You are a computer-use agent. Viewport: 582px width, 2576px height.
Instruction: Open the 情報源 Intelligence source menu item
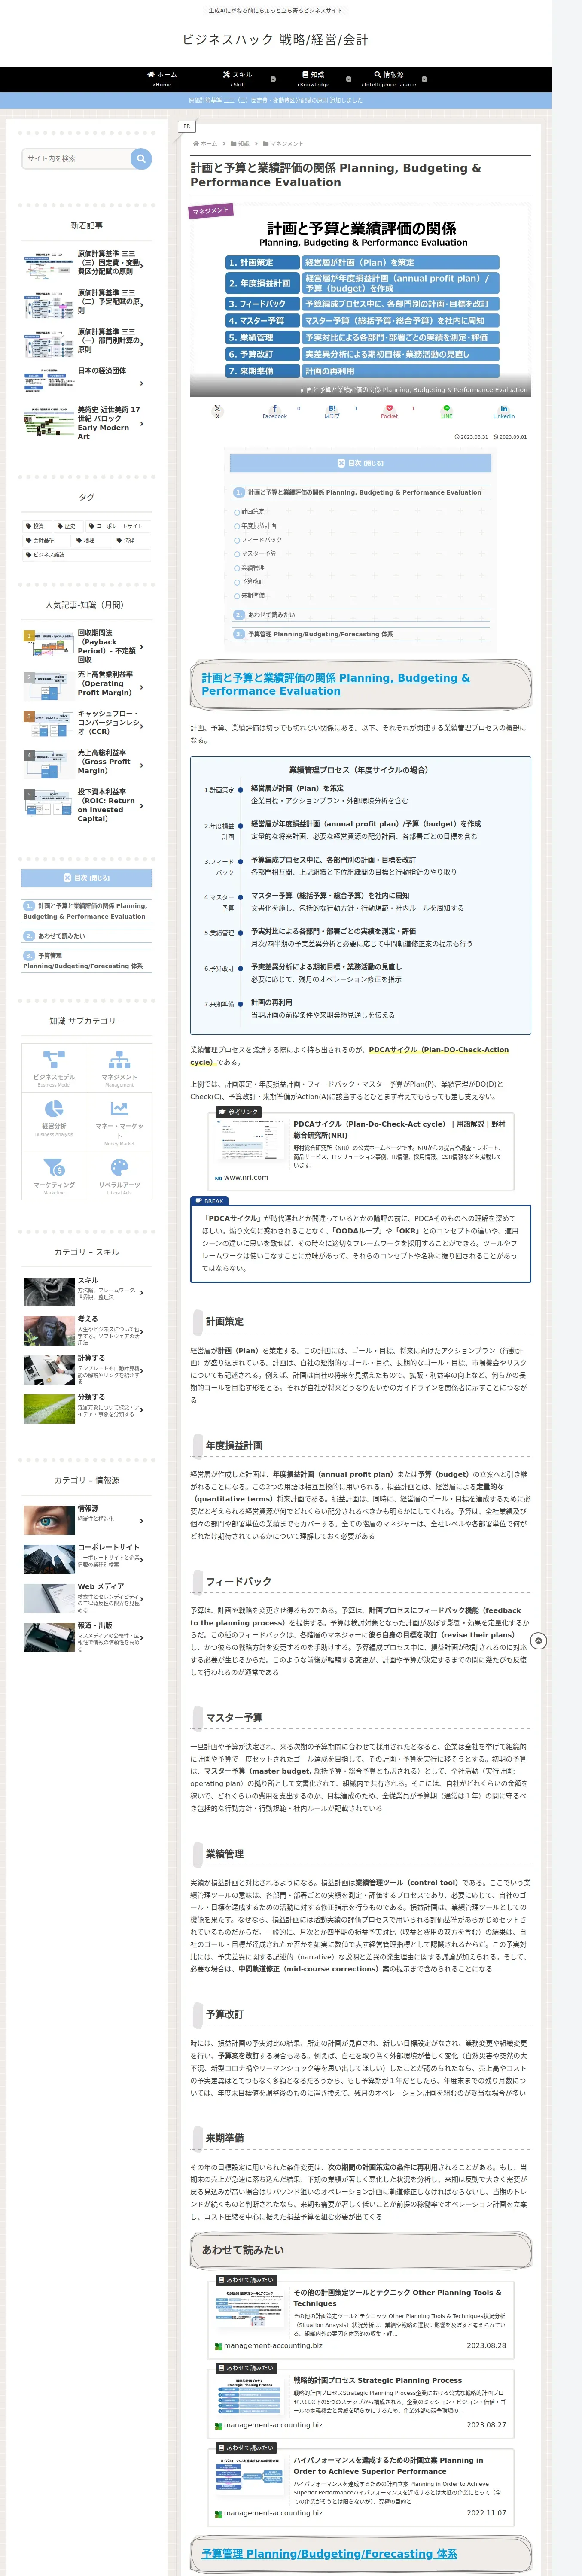[389, 79]
